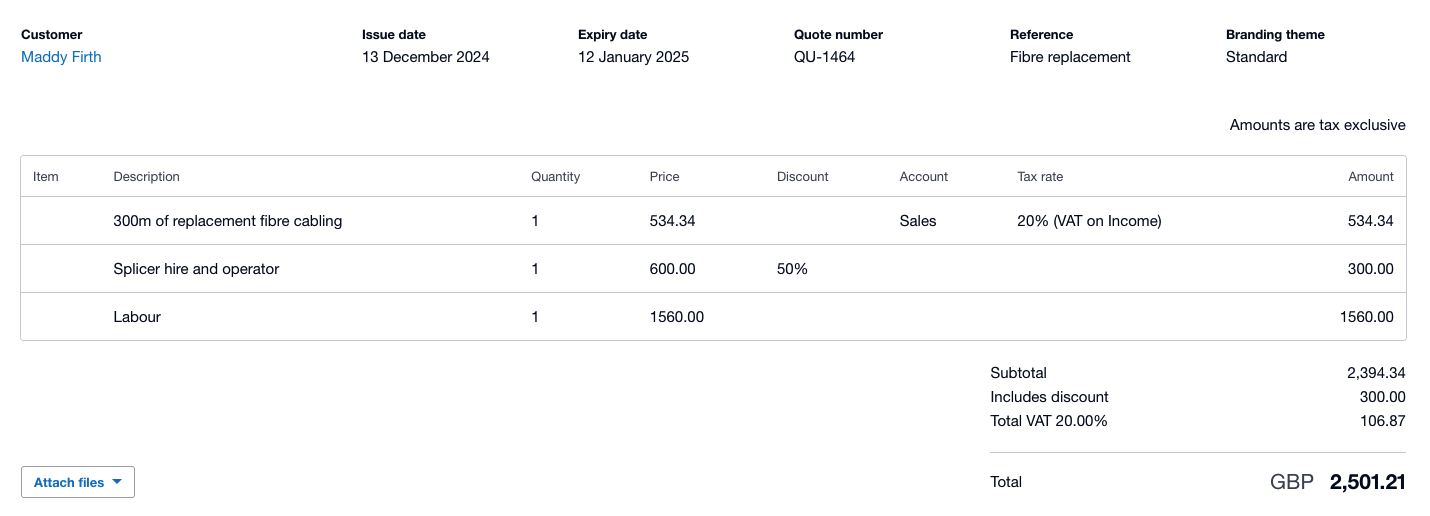
Task: Click the quote number QU-1464
Action: tap(824, 57)
